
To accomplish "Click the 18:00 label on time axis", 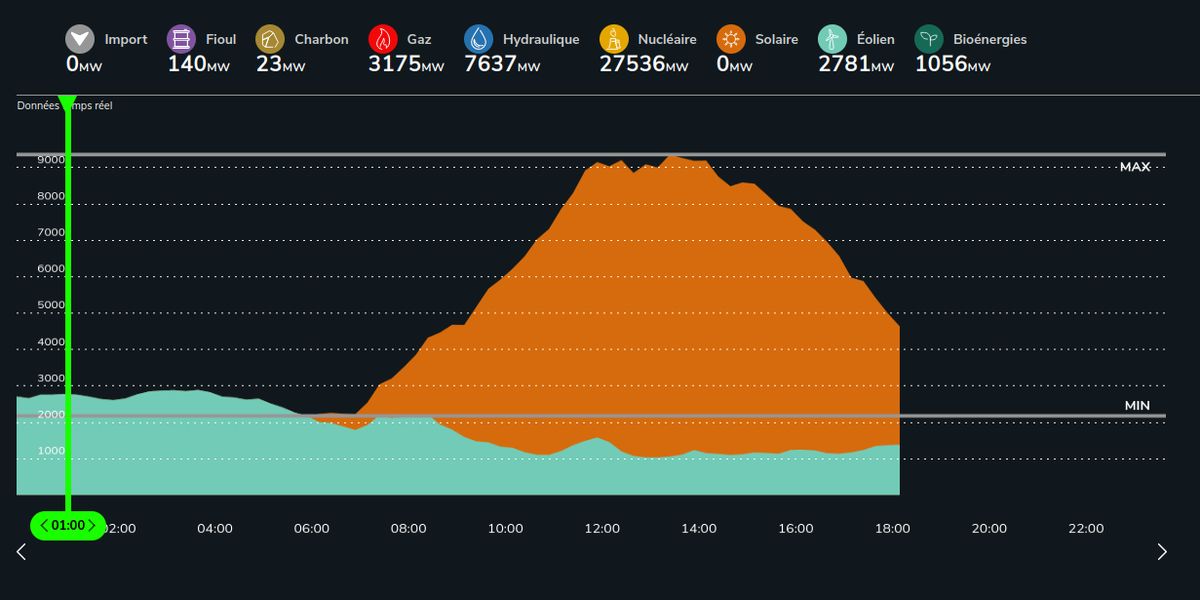I will tap(893, 529).
